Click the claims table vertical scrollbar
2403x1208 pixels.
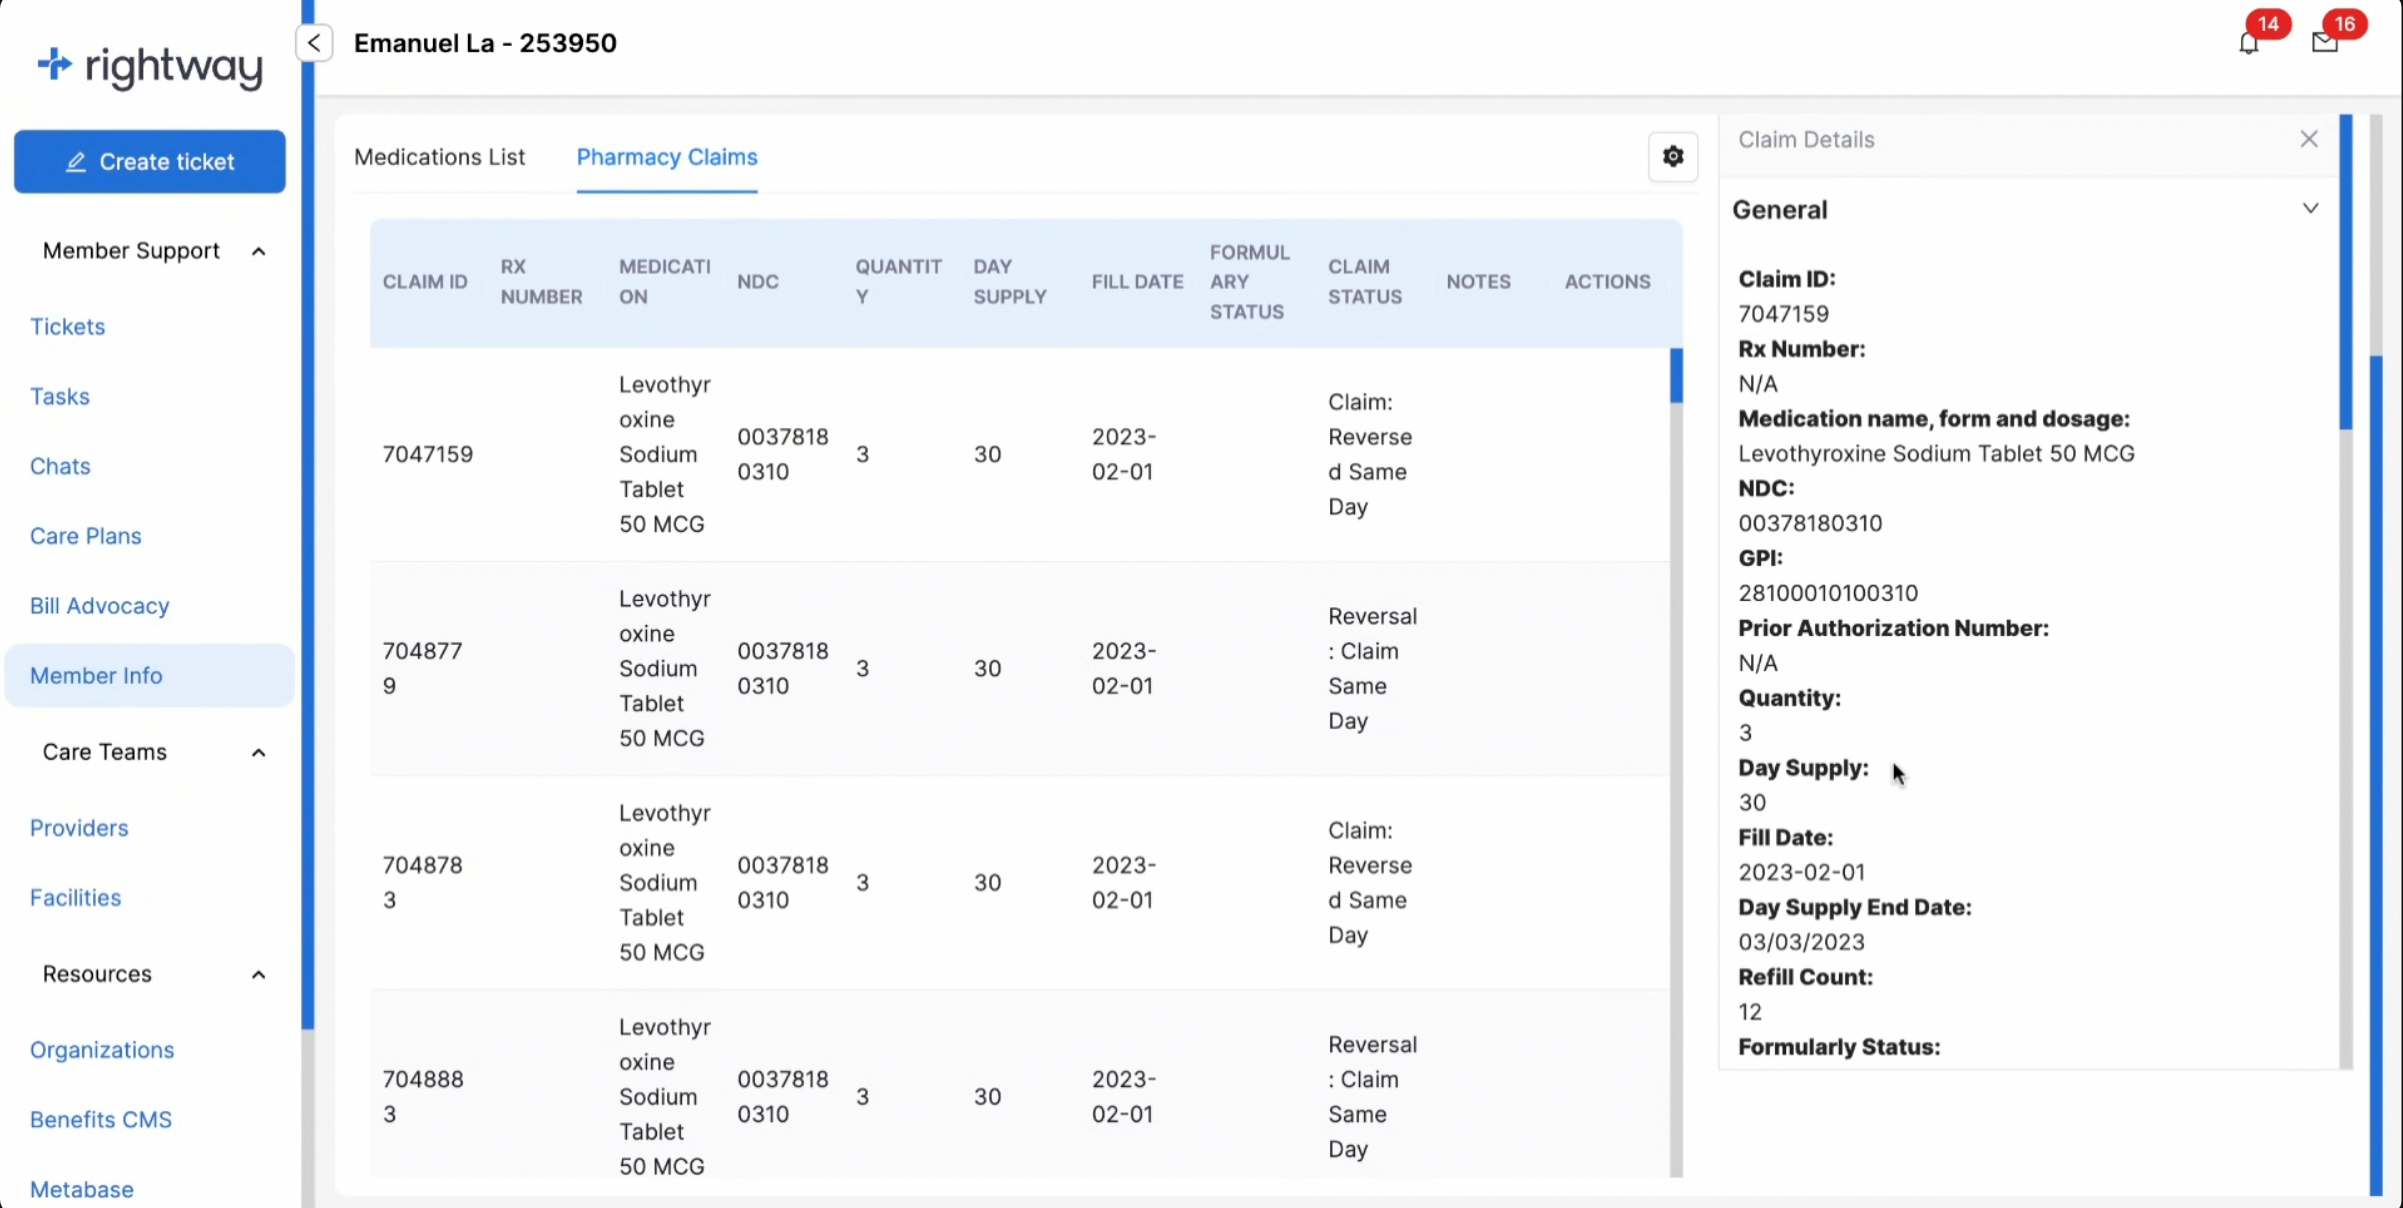[1676, 376]
